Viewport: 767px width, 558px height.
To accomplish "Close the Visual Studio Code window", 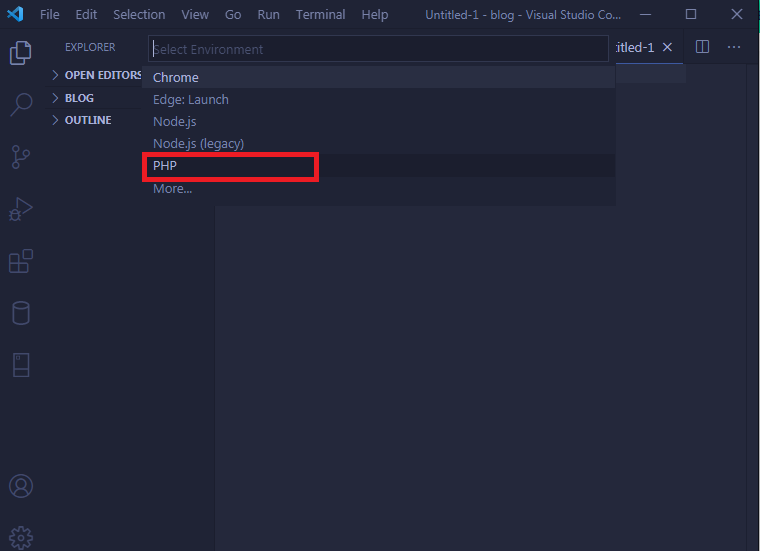I will click(x=737, y=15).
